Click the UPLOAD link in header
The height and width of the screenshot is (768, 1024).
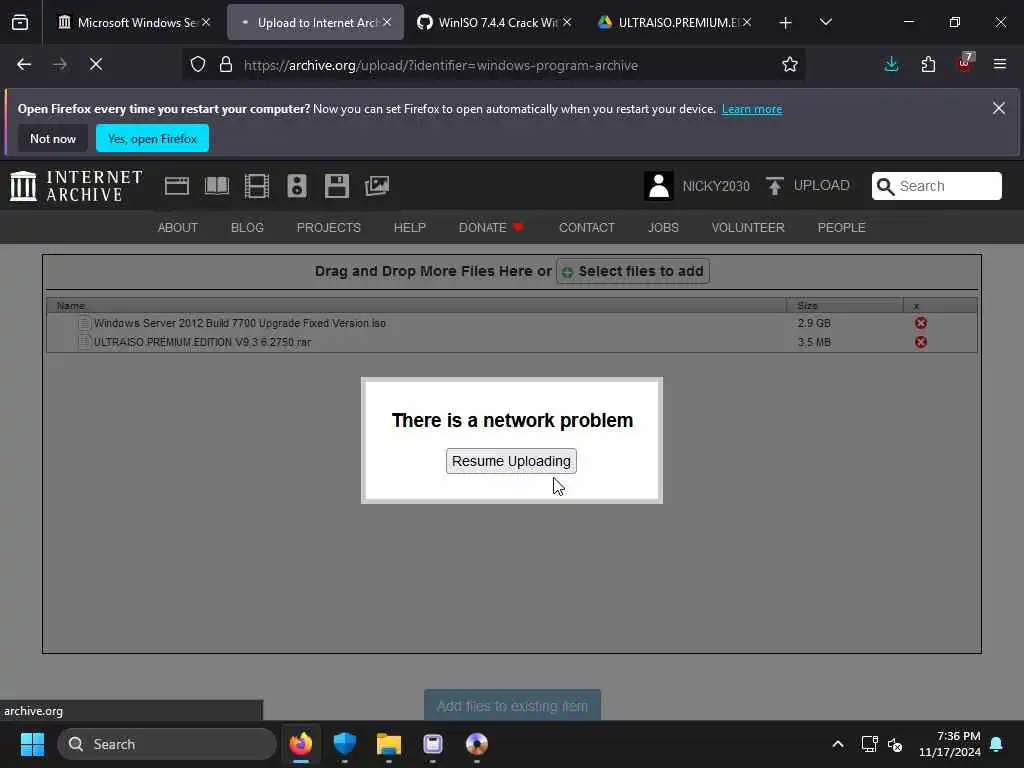(x=822, y=185)
